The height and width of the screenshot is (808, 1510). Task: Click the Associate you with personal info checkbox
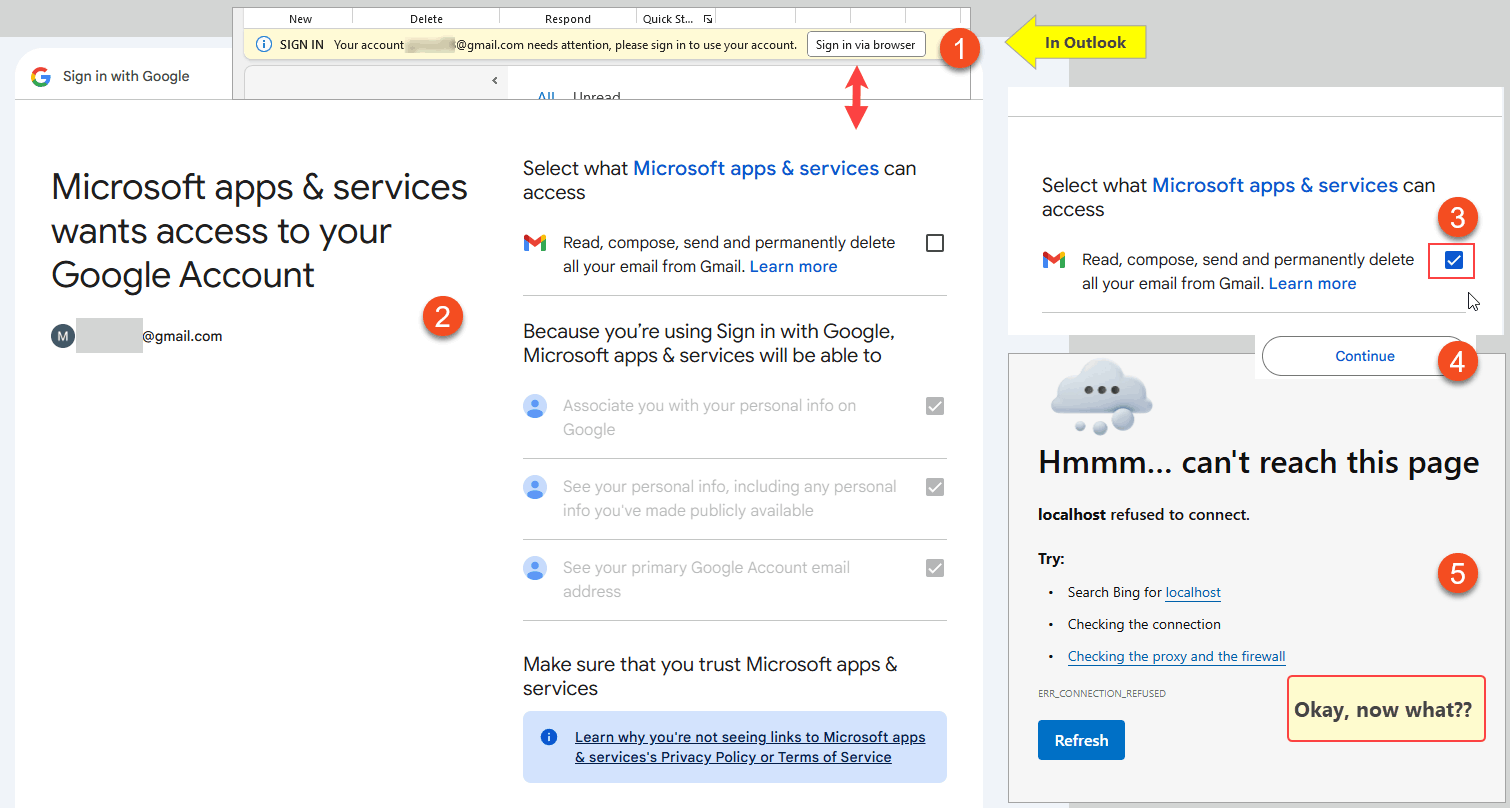[x=935, y=406]
